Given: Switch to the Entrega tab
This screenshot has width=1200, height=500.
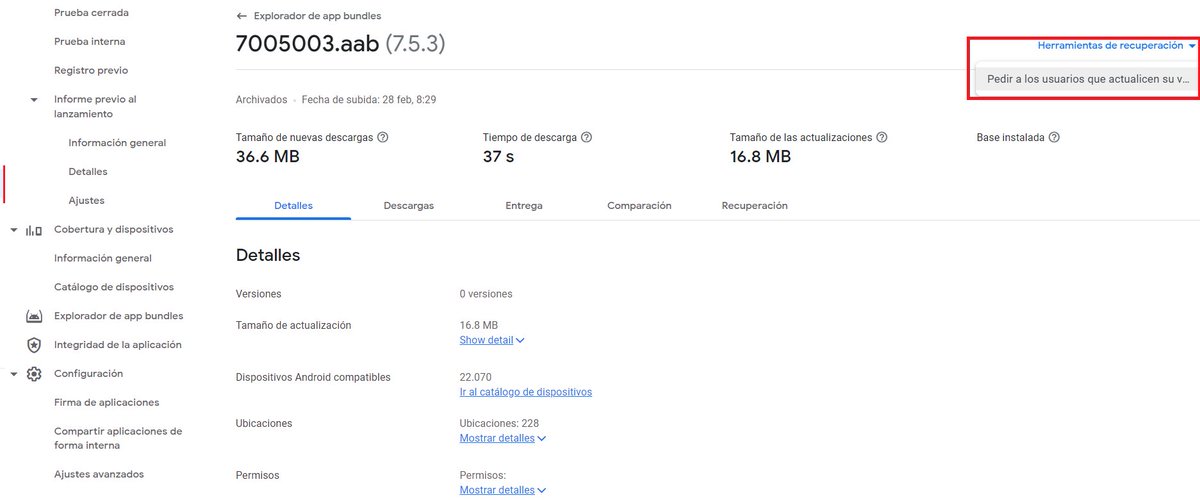Looking at the screenshot, I should (524, 205).
